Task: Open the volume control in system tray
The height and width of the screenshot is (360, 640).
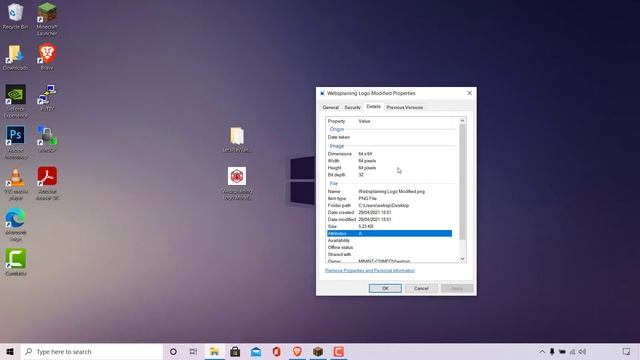Action: coord(582,351)
